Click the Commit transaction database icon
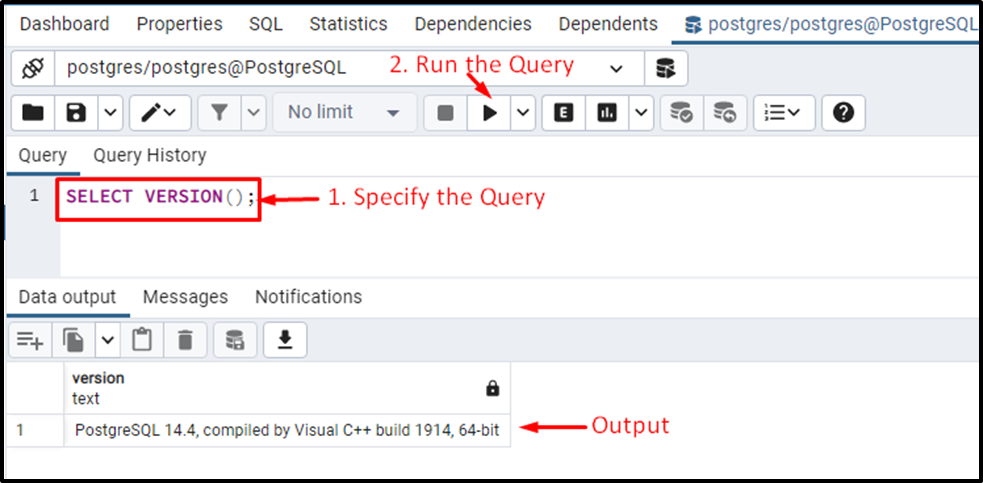 (682, 113)
